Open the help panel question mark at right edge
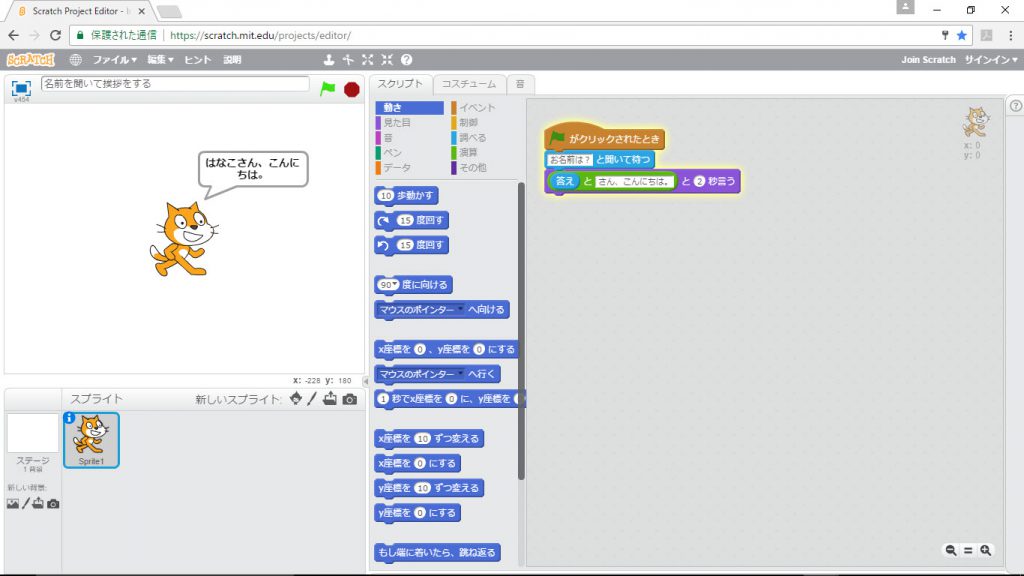1024x576 pixels. [x=1016, y=106]
